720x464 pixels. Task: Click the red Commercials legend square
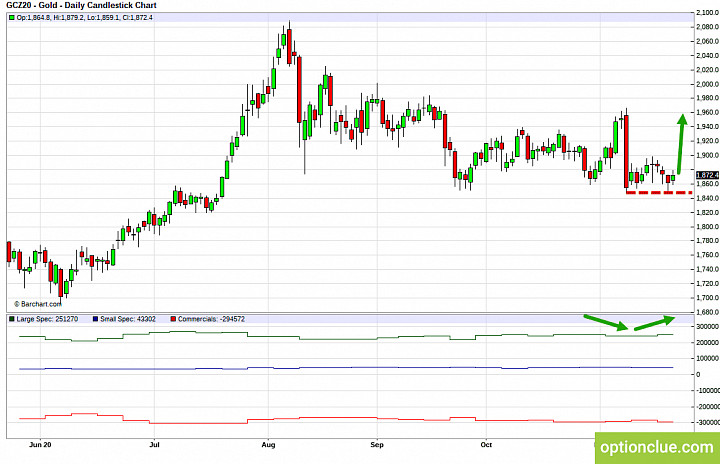(173, 319)
